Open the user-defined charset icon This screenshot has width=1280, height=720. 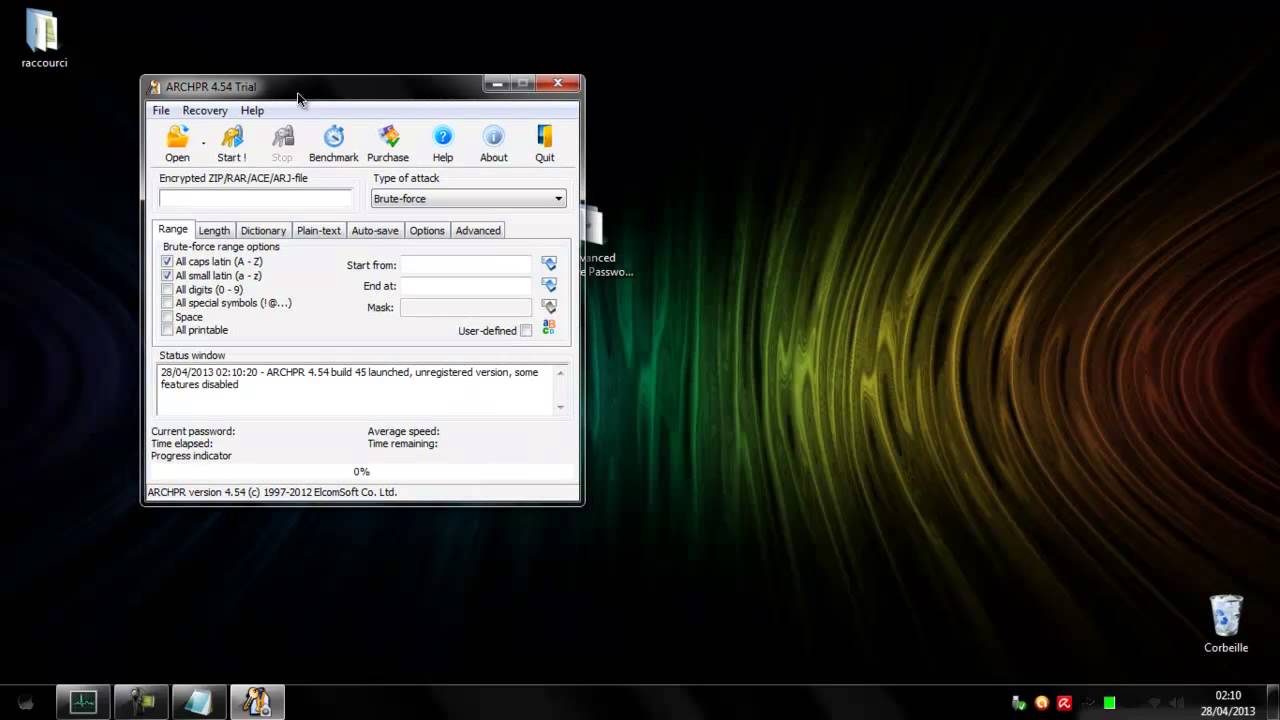pos(549,328)
